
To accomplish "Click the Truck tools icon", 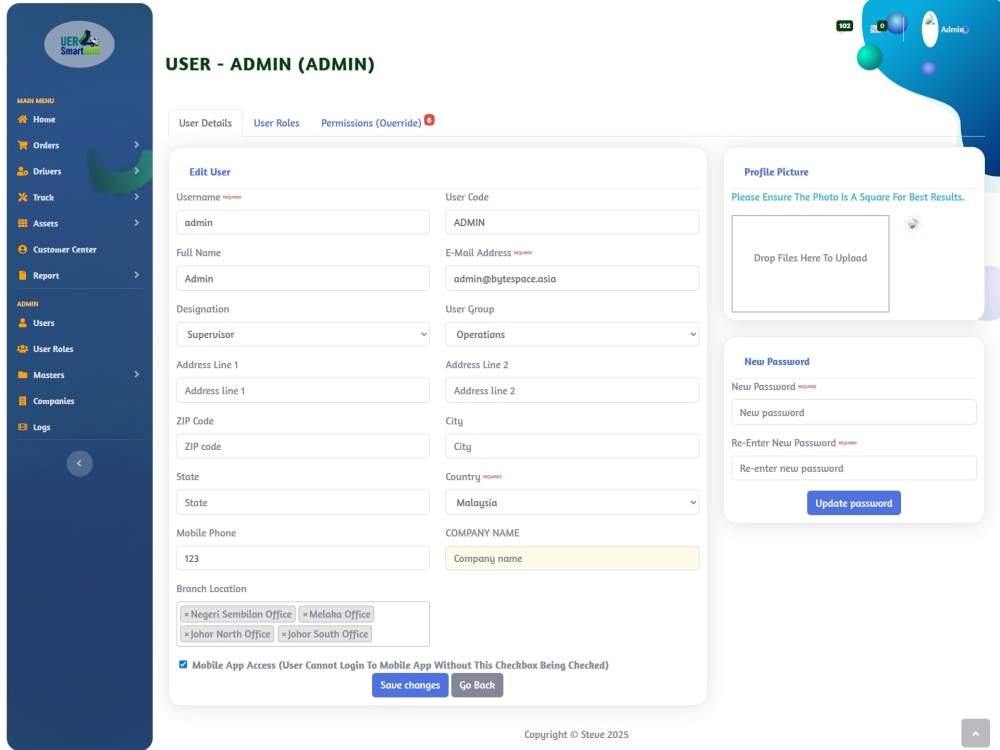I will [22, 198].
